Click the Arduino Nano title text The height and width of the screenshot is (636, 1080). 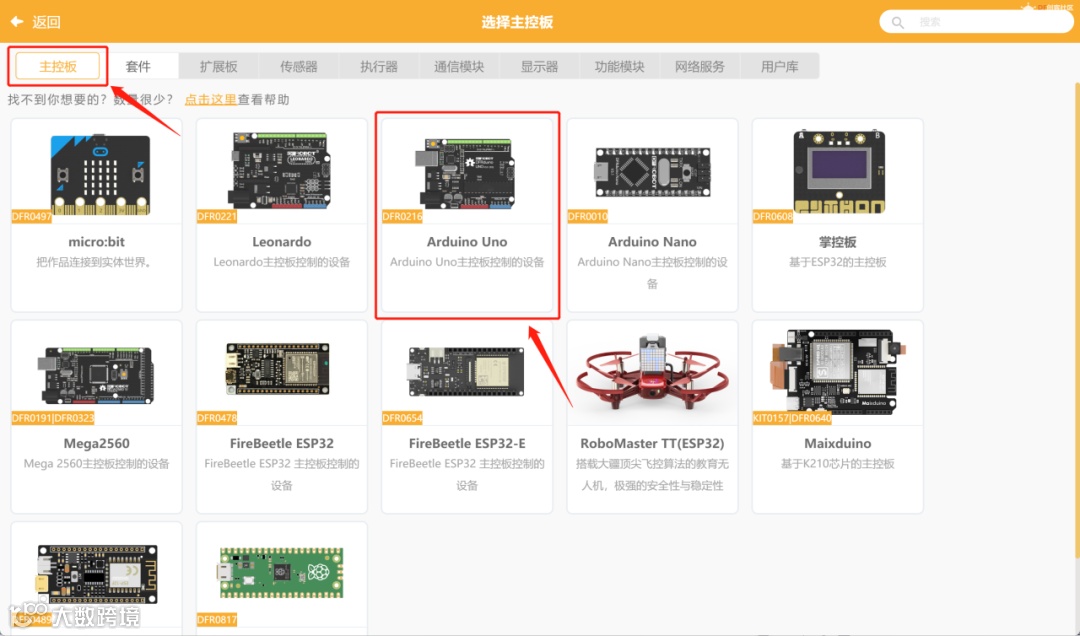(652, 242)
